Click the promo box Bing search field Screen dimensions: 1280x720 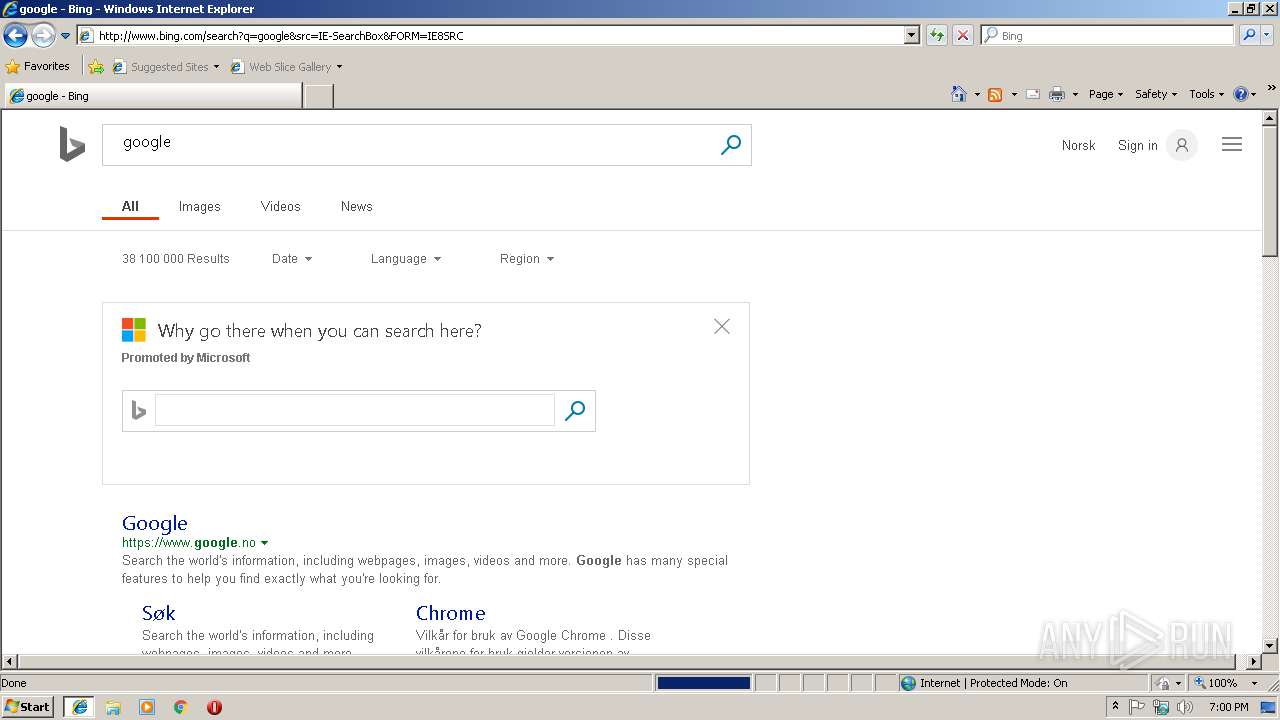coord(354,410)
